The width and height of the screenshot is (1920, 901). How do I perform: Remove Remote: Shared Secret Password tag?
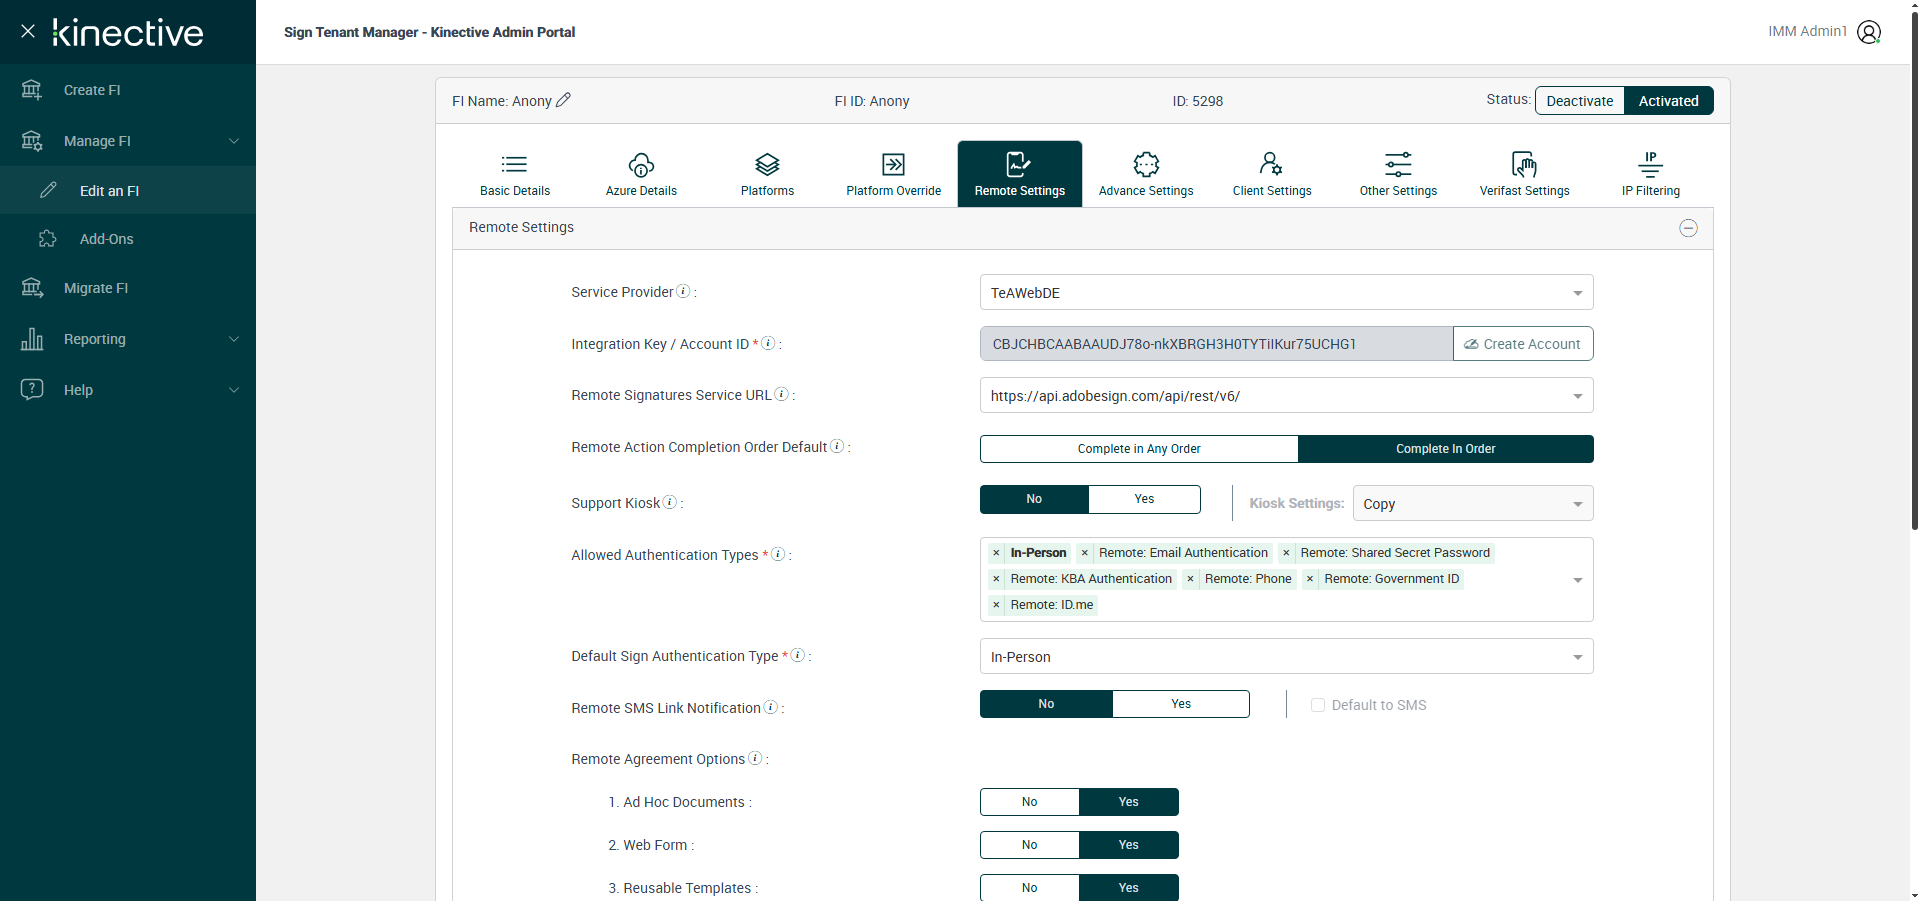tap(1286, 553)
